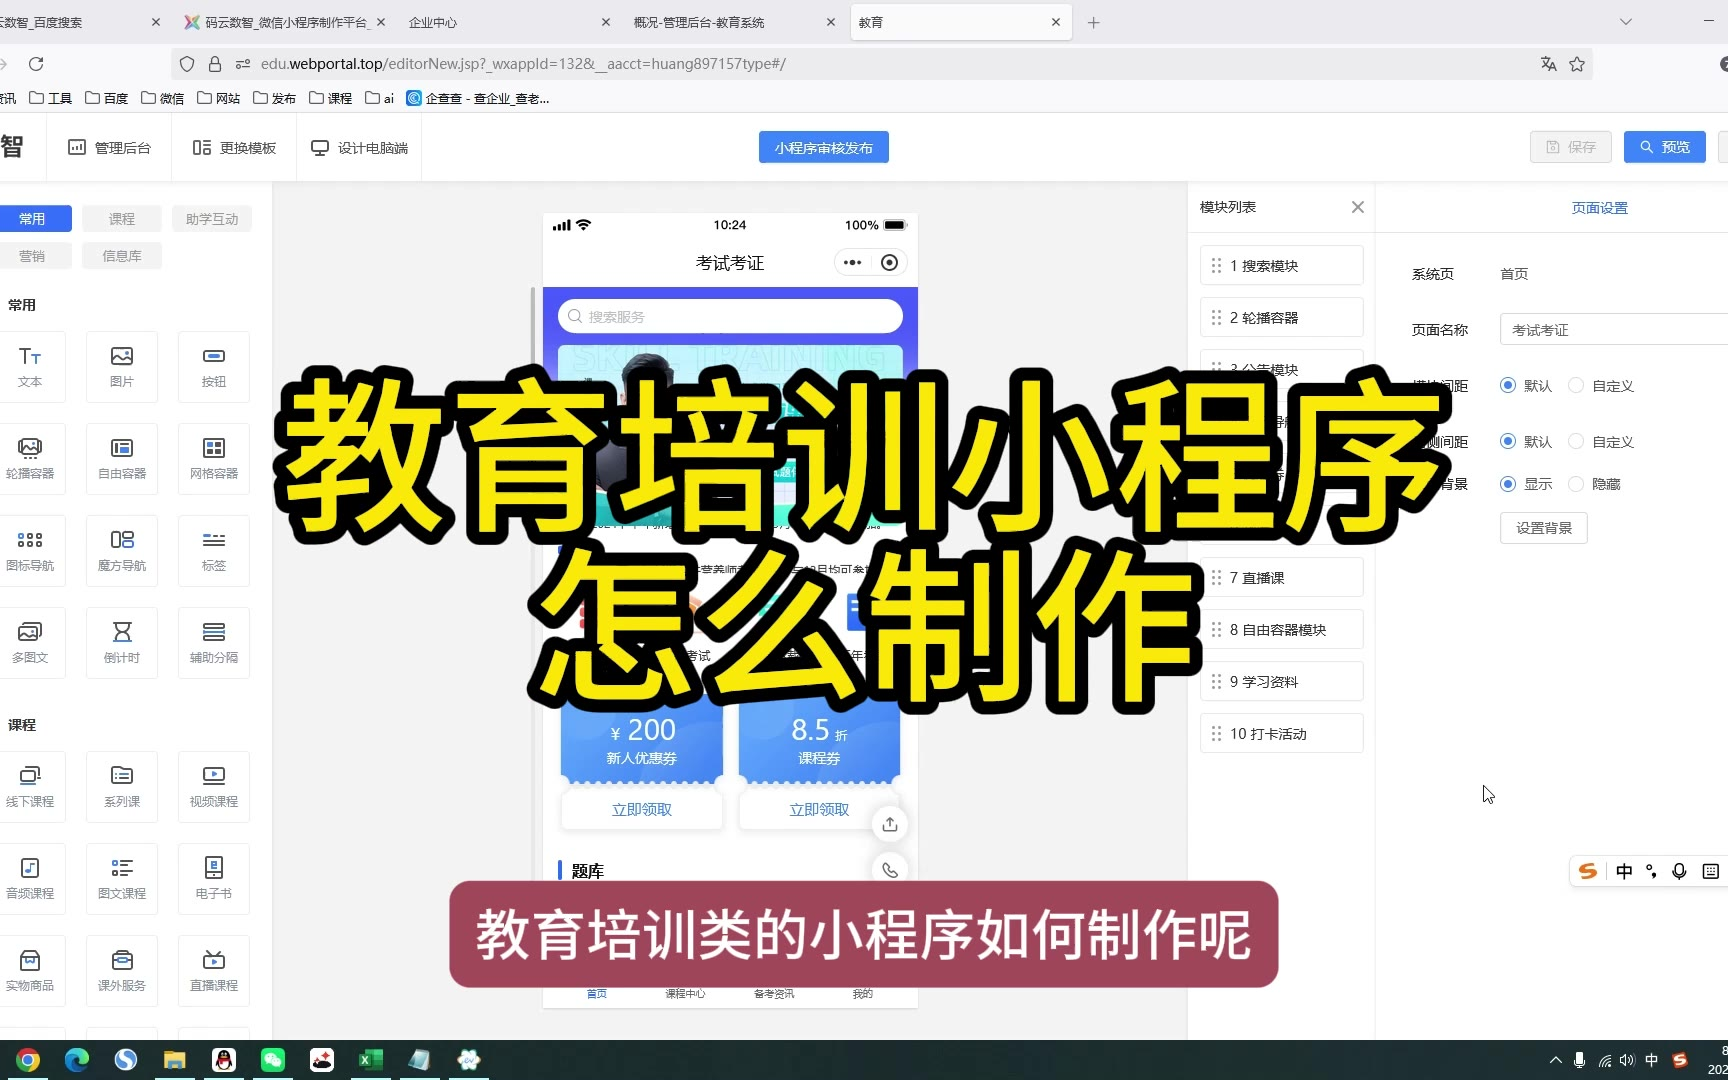1728x1080 pixels.
Task: Open the browser tab list dropdown
Action: click(1626, 22)
